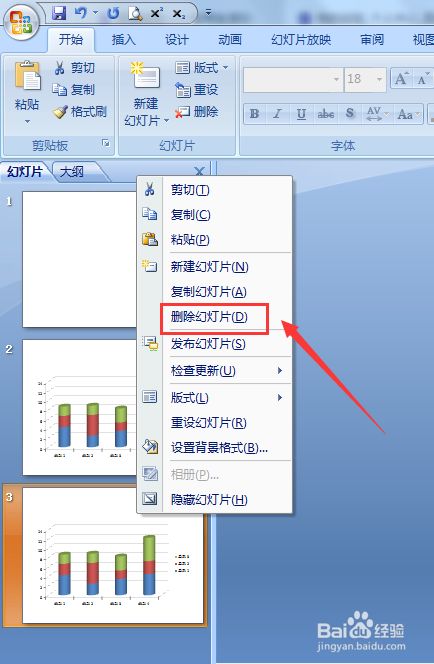Toggle Bold formatting
The width and height of the screenshot is (434, 664).
click(254, 113)
